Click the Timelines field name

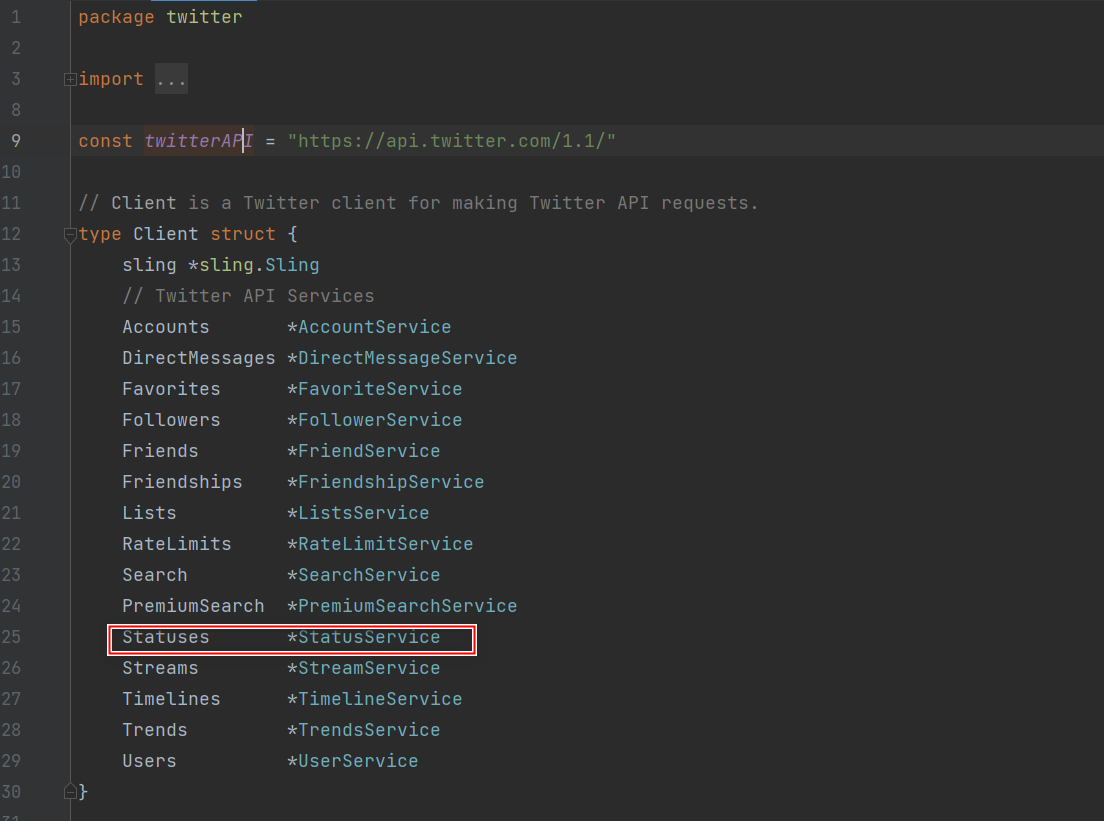[x=171, y=698]
